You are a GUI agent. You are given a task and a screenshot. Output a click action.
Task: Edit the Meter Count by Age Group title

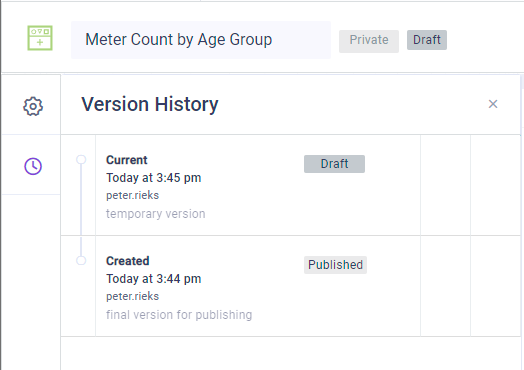point(201,40)
